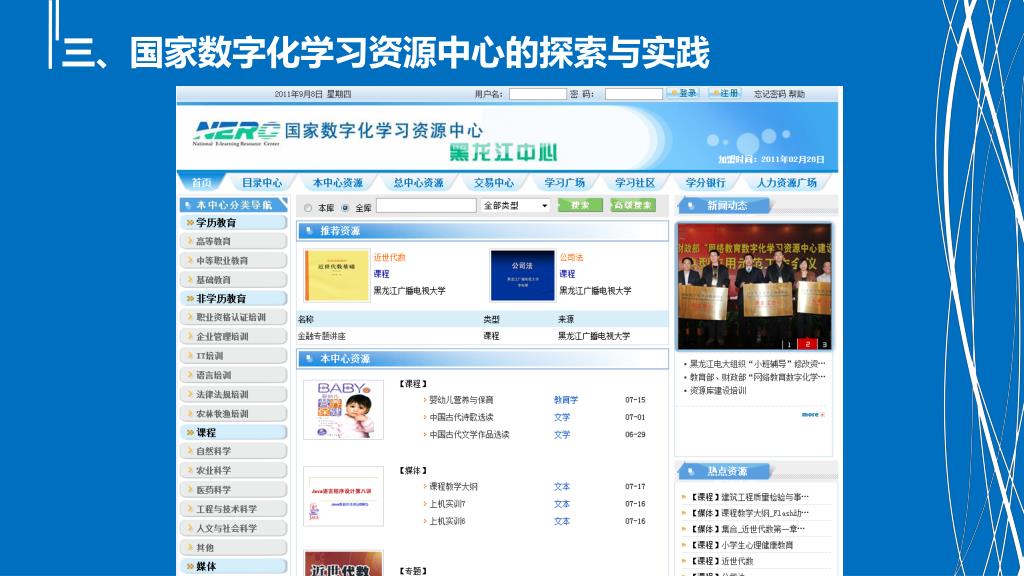Expand the 媒体 category in sidebar
The height and width of the screenshot is (576, 1024).
(x=234, y=566)
